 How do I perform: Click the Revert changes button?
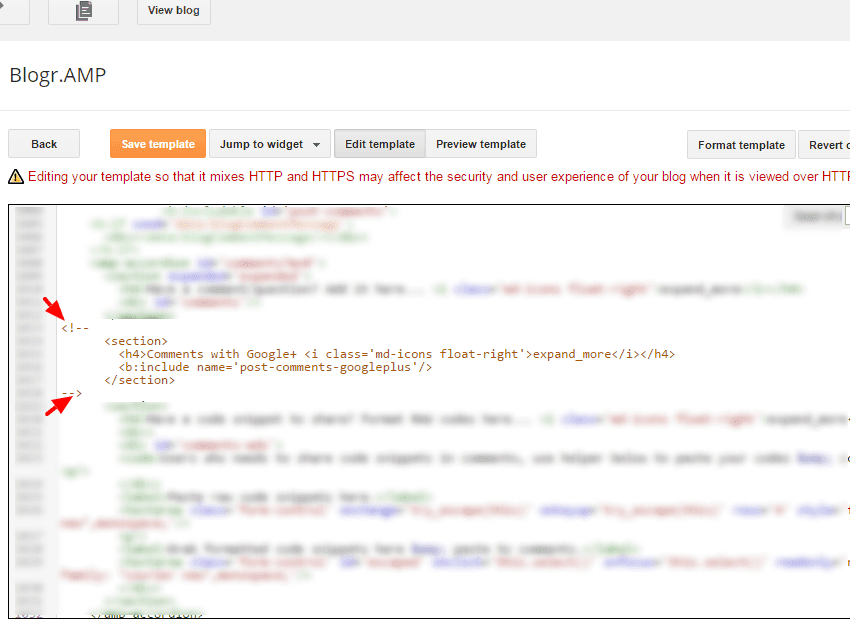[825, 145]
